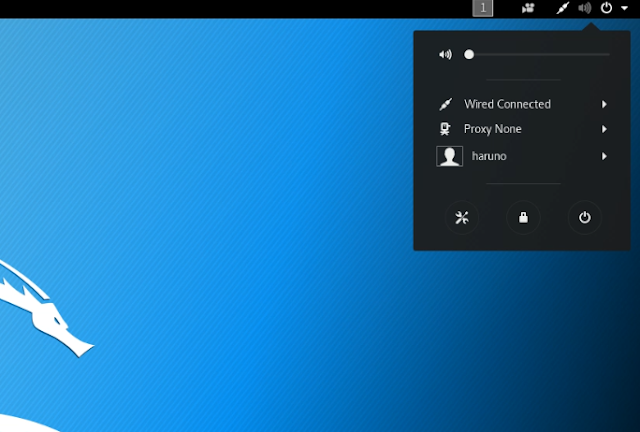Open the Proxy None submenu
Image resolution: width=640 pixels, height=432 pixels.
(x=522, y=129)
